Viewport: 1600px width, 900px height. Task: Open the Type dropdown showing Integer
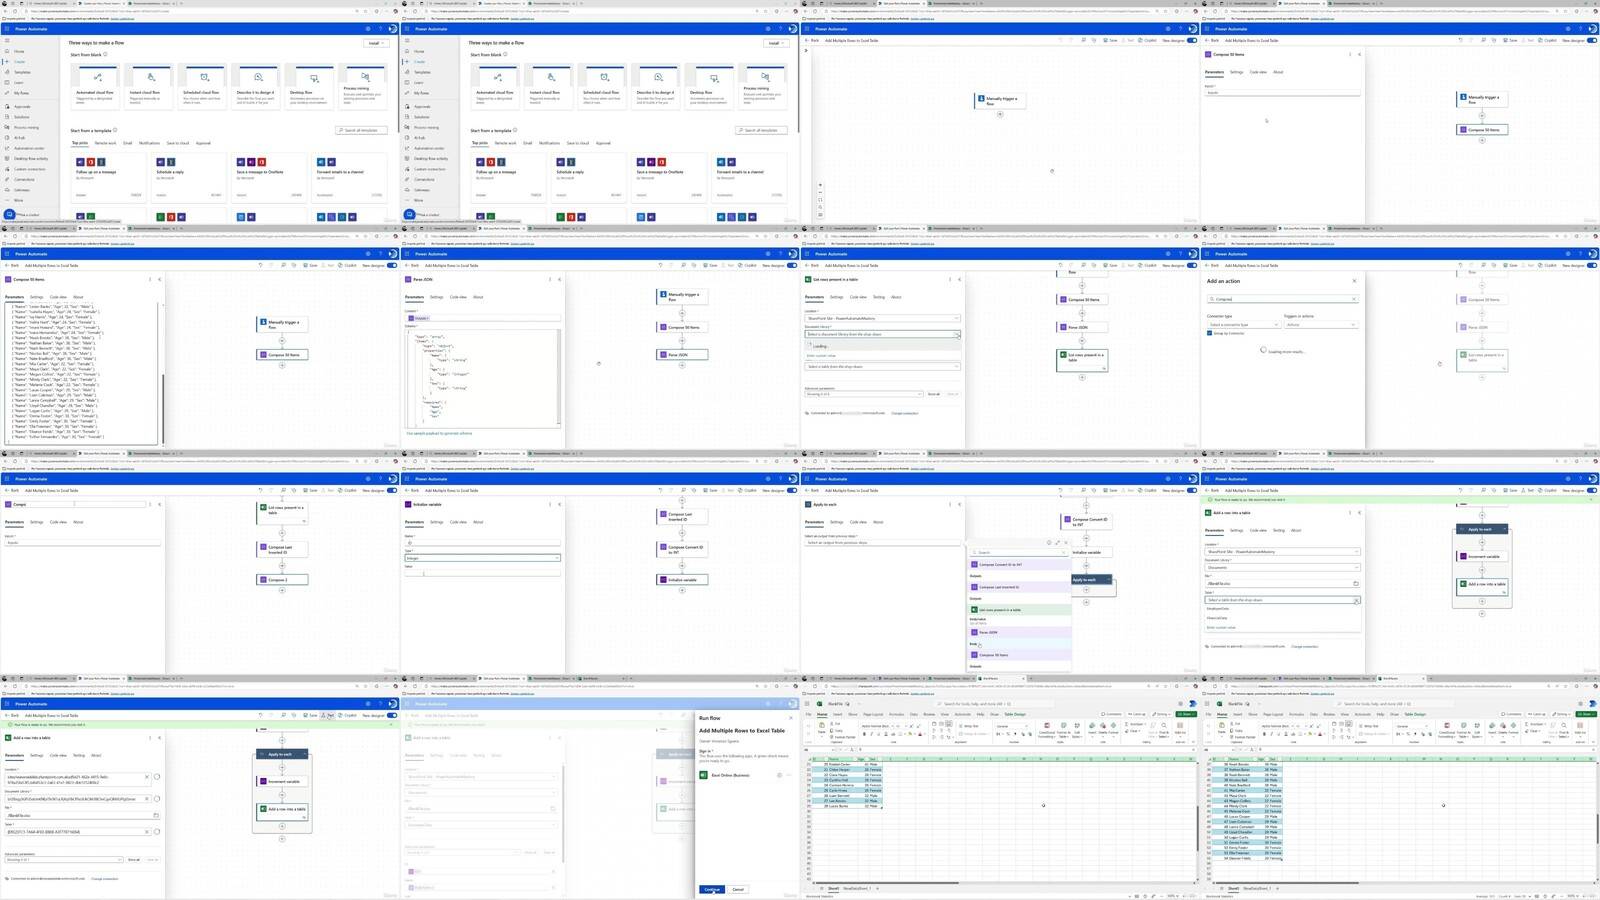click(482, 558)
